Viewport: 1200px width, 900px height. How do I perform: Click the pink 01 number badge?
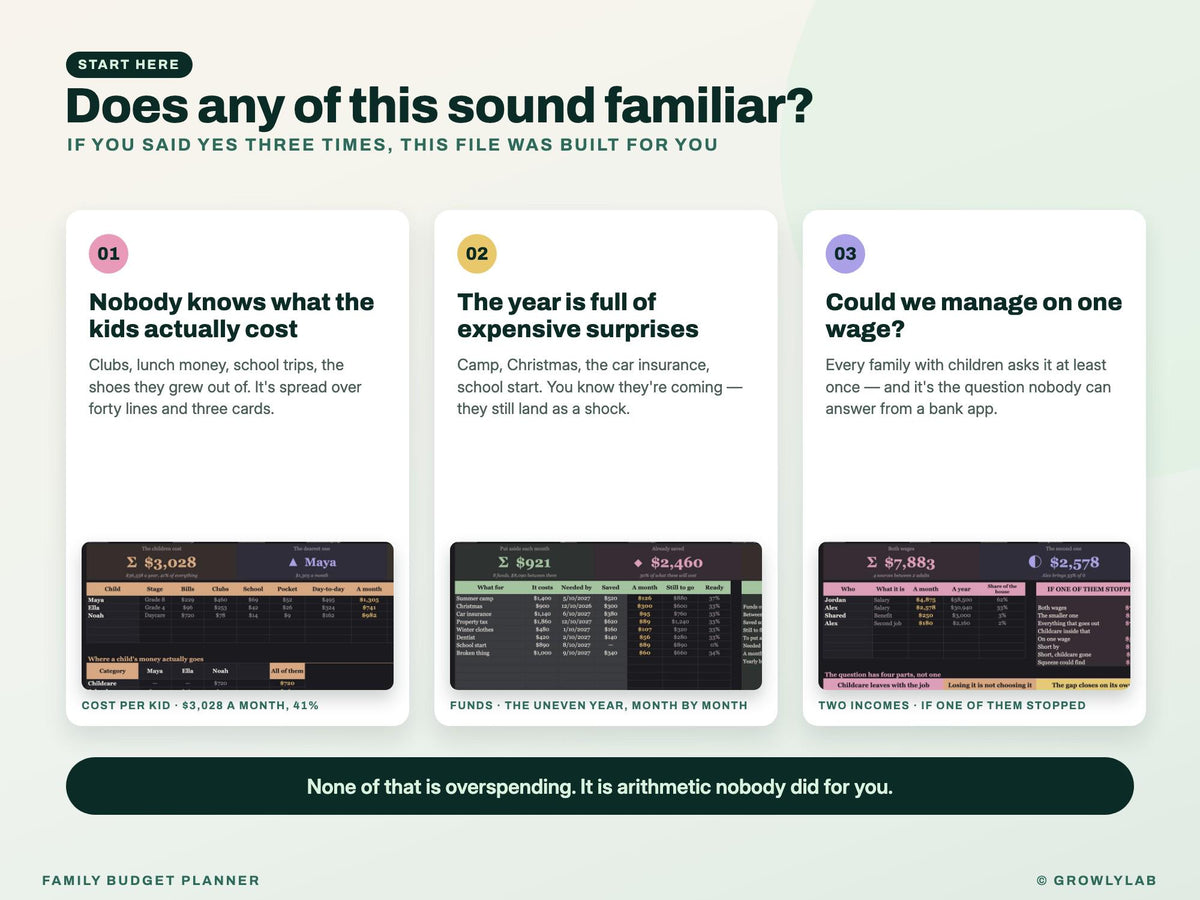(109, 254)
